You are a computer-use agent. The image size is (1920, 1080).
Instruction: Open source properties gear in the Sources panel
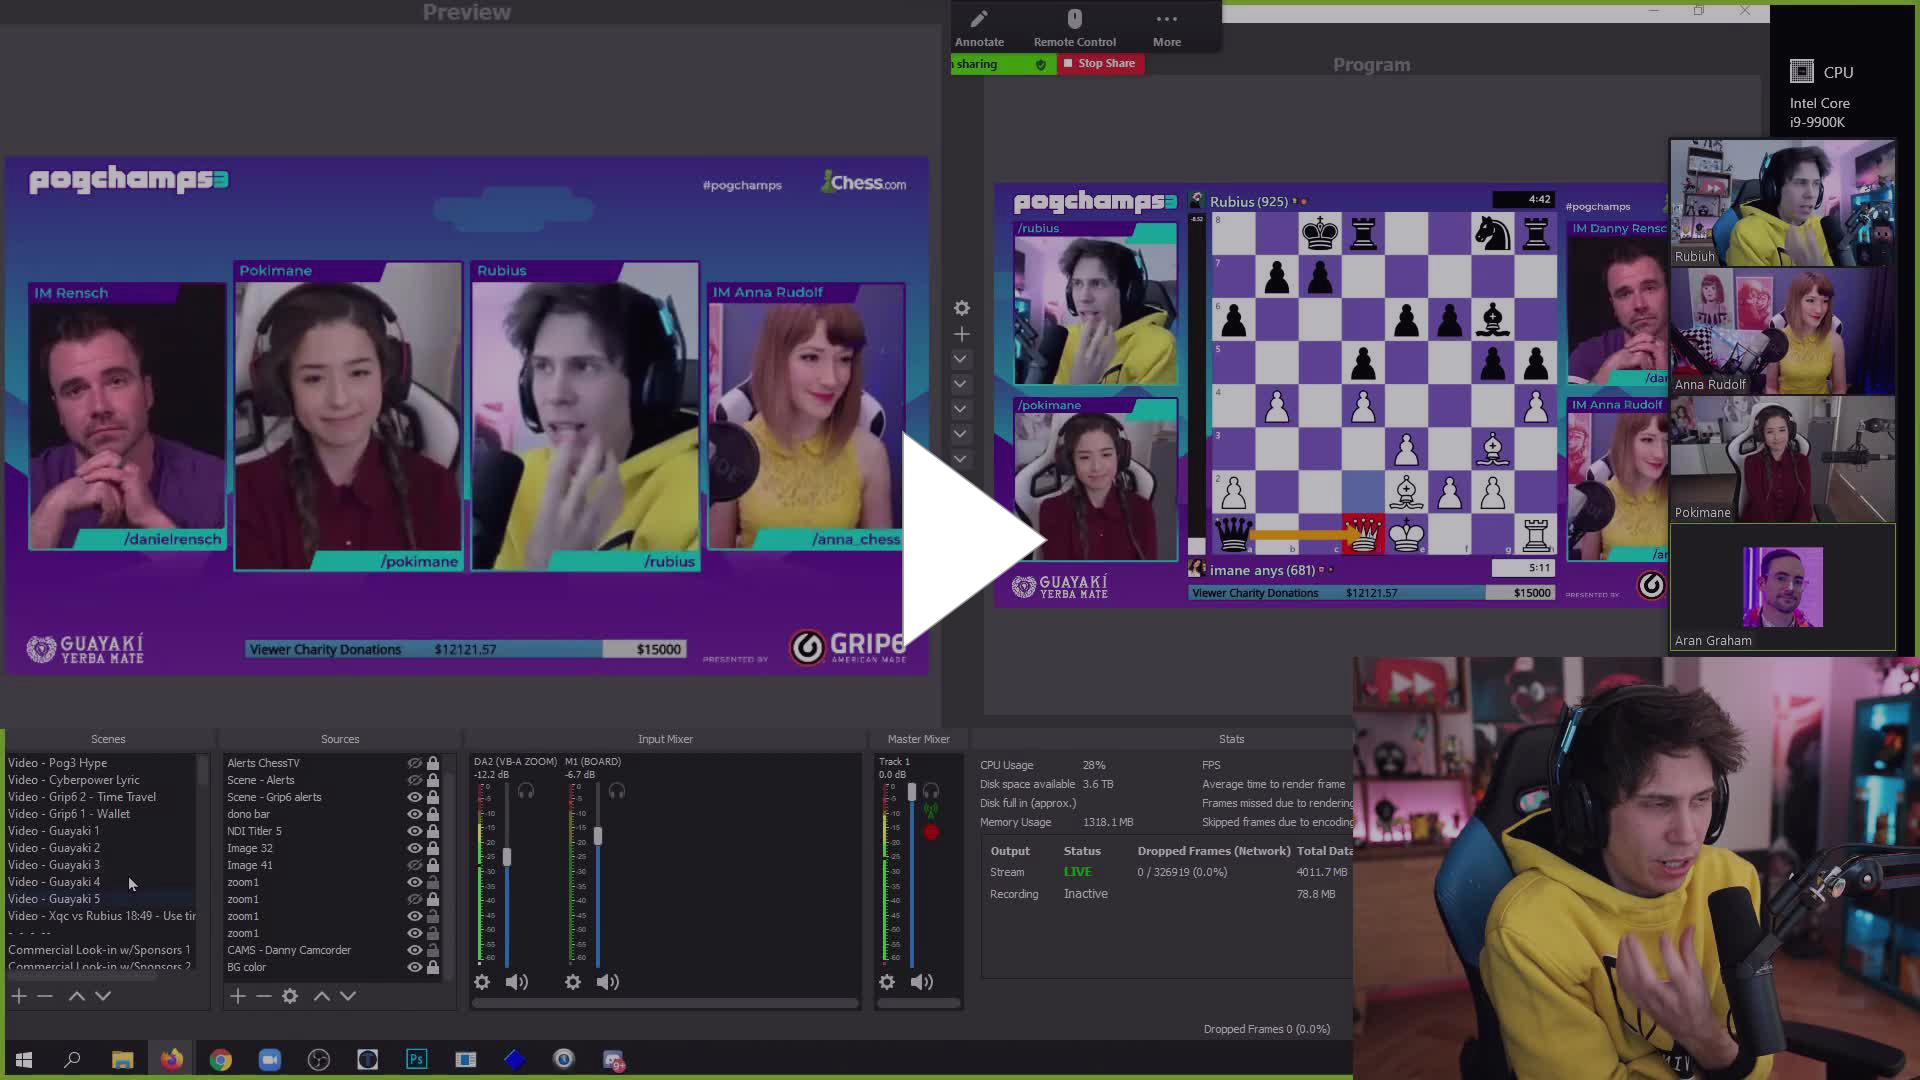pos(290,996)
